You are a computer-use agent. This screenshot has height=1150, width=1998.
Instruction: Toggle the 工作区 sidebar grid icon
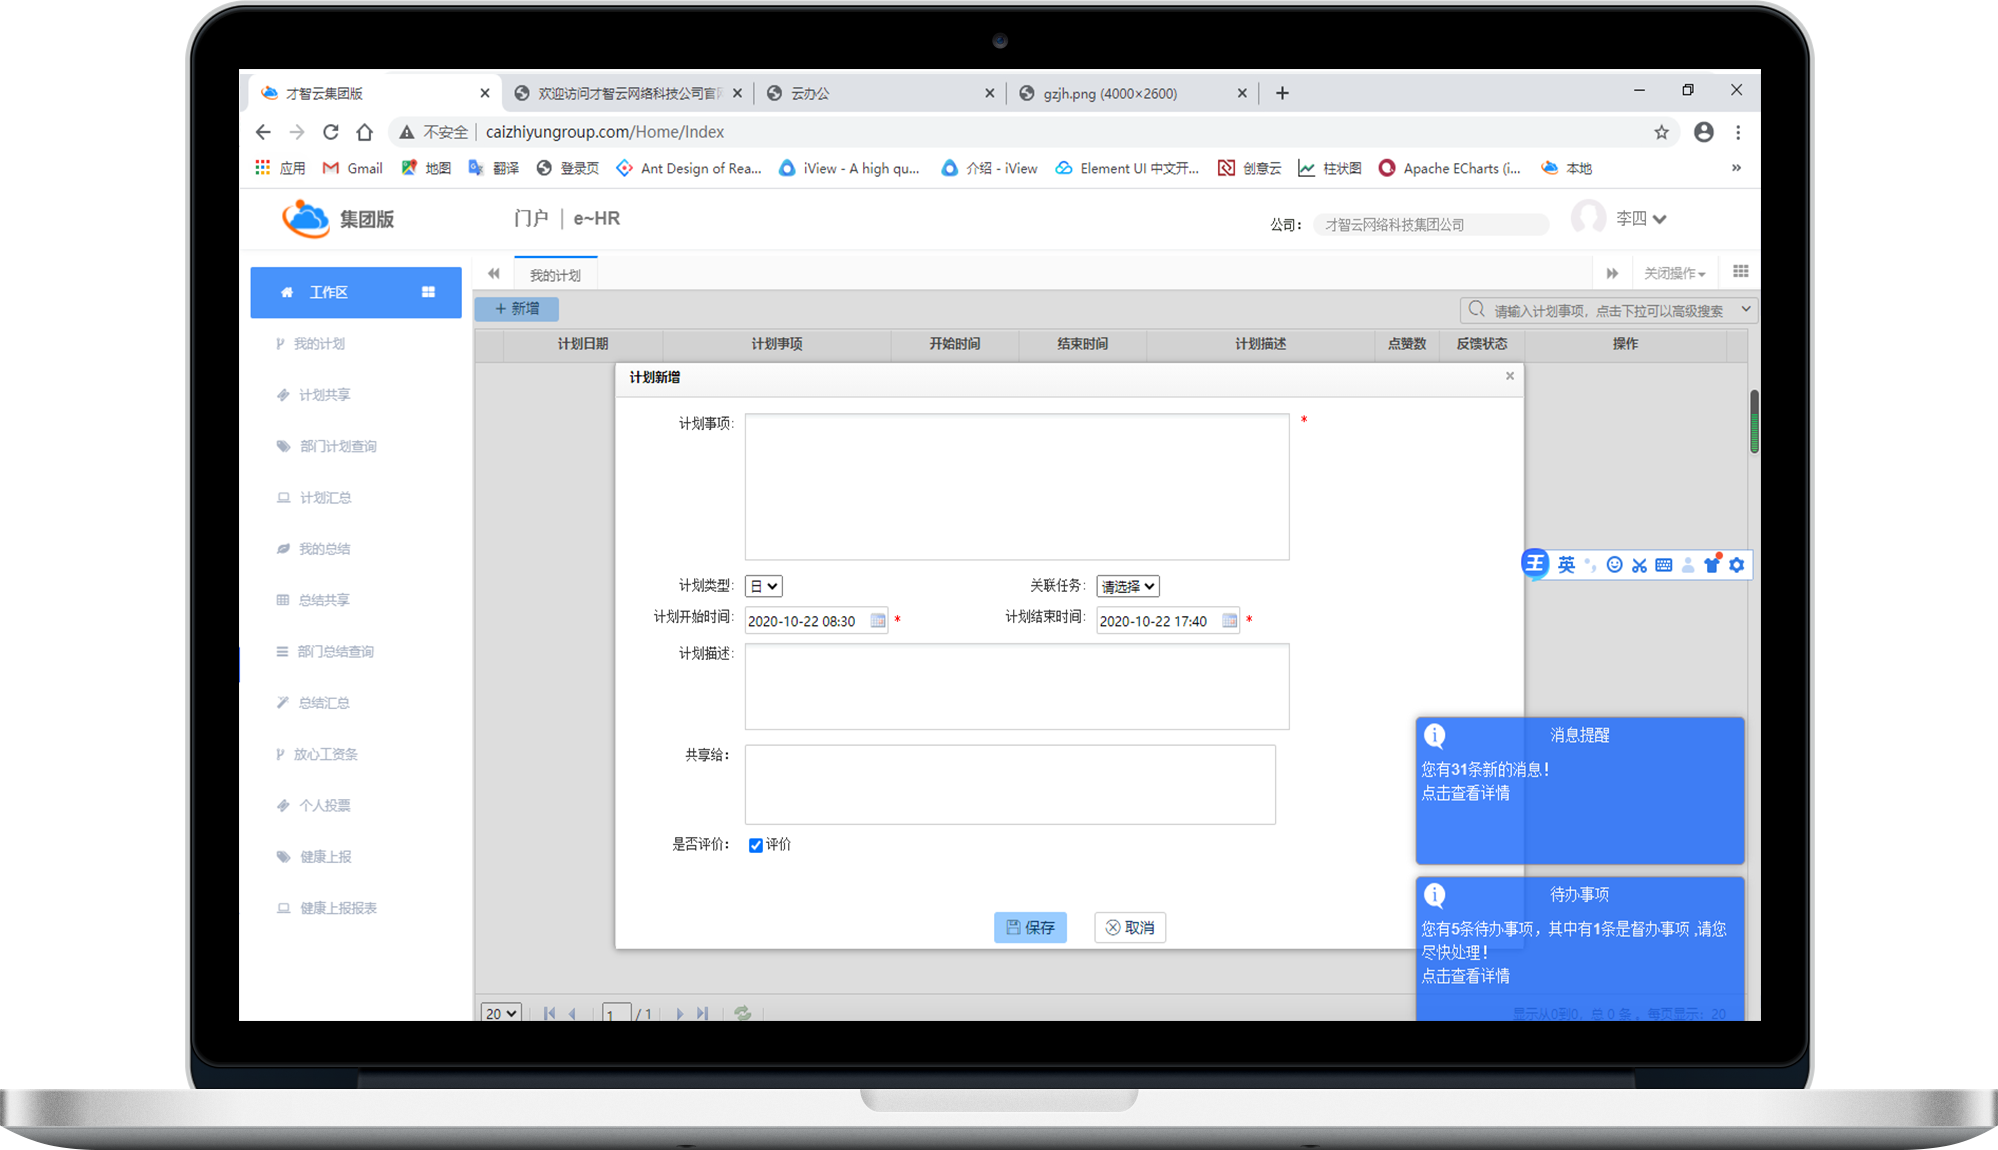click(x=428, y=292)
